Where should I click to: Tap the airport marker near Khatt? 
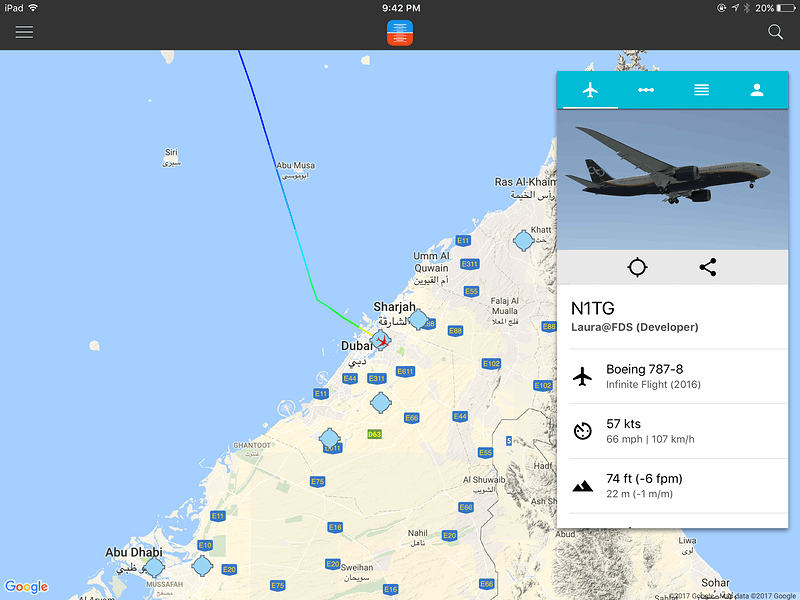click(523, 240)
